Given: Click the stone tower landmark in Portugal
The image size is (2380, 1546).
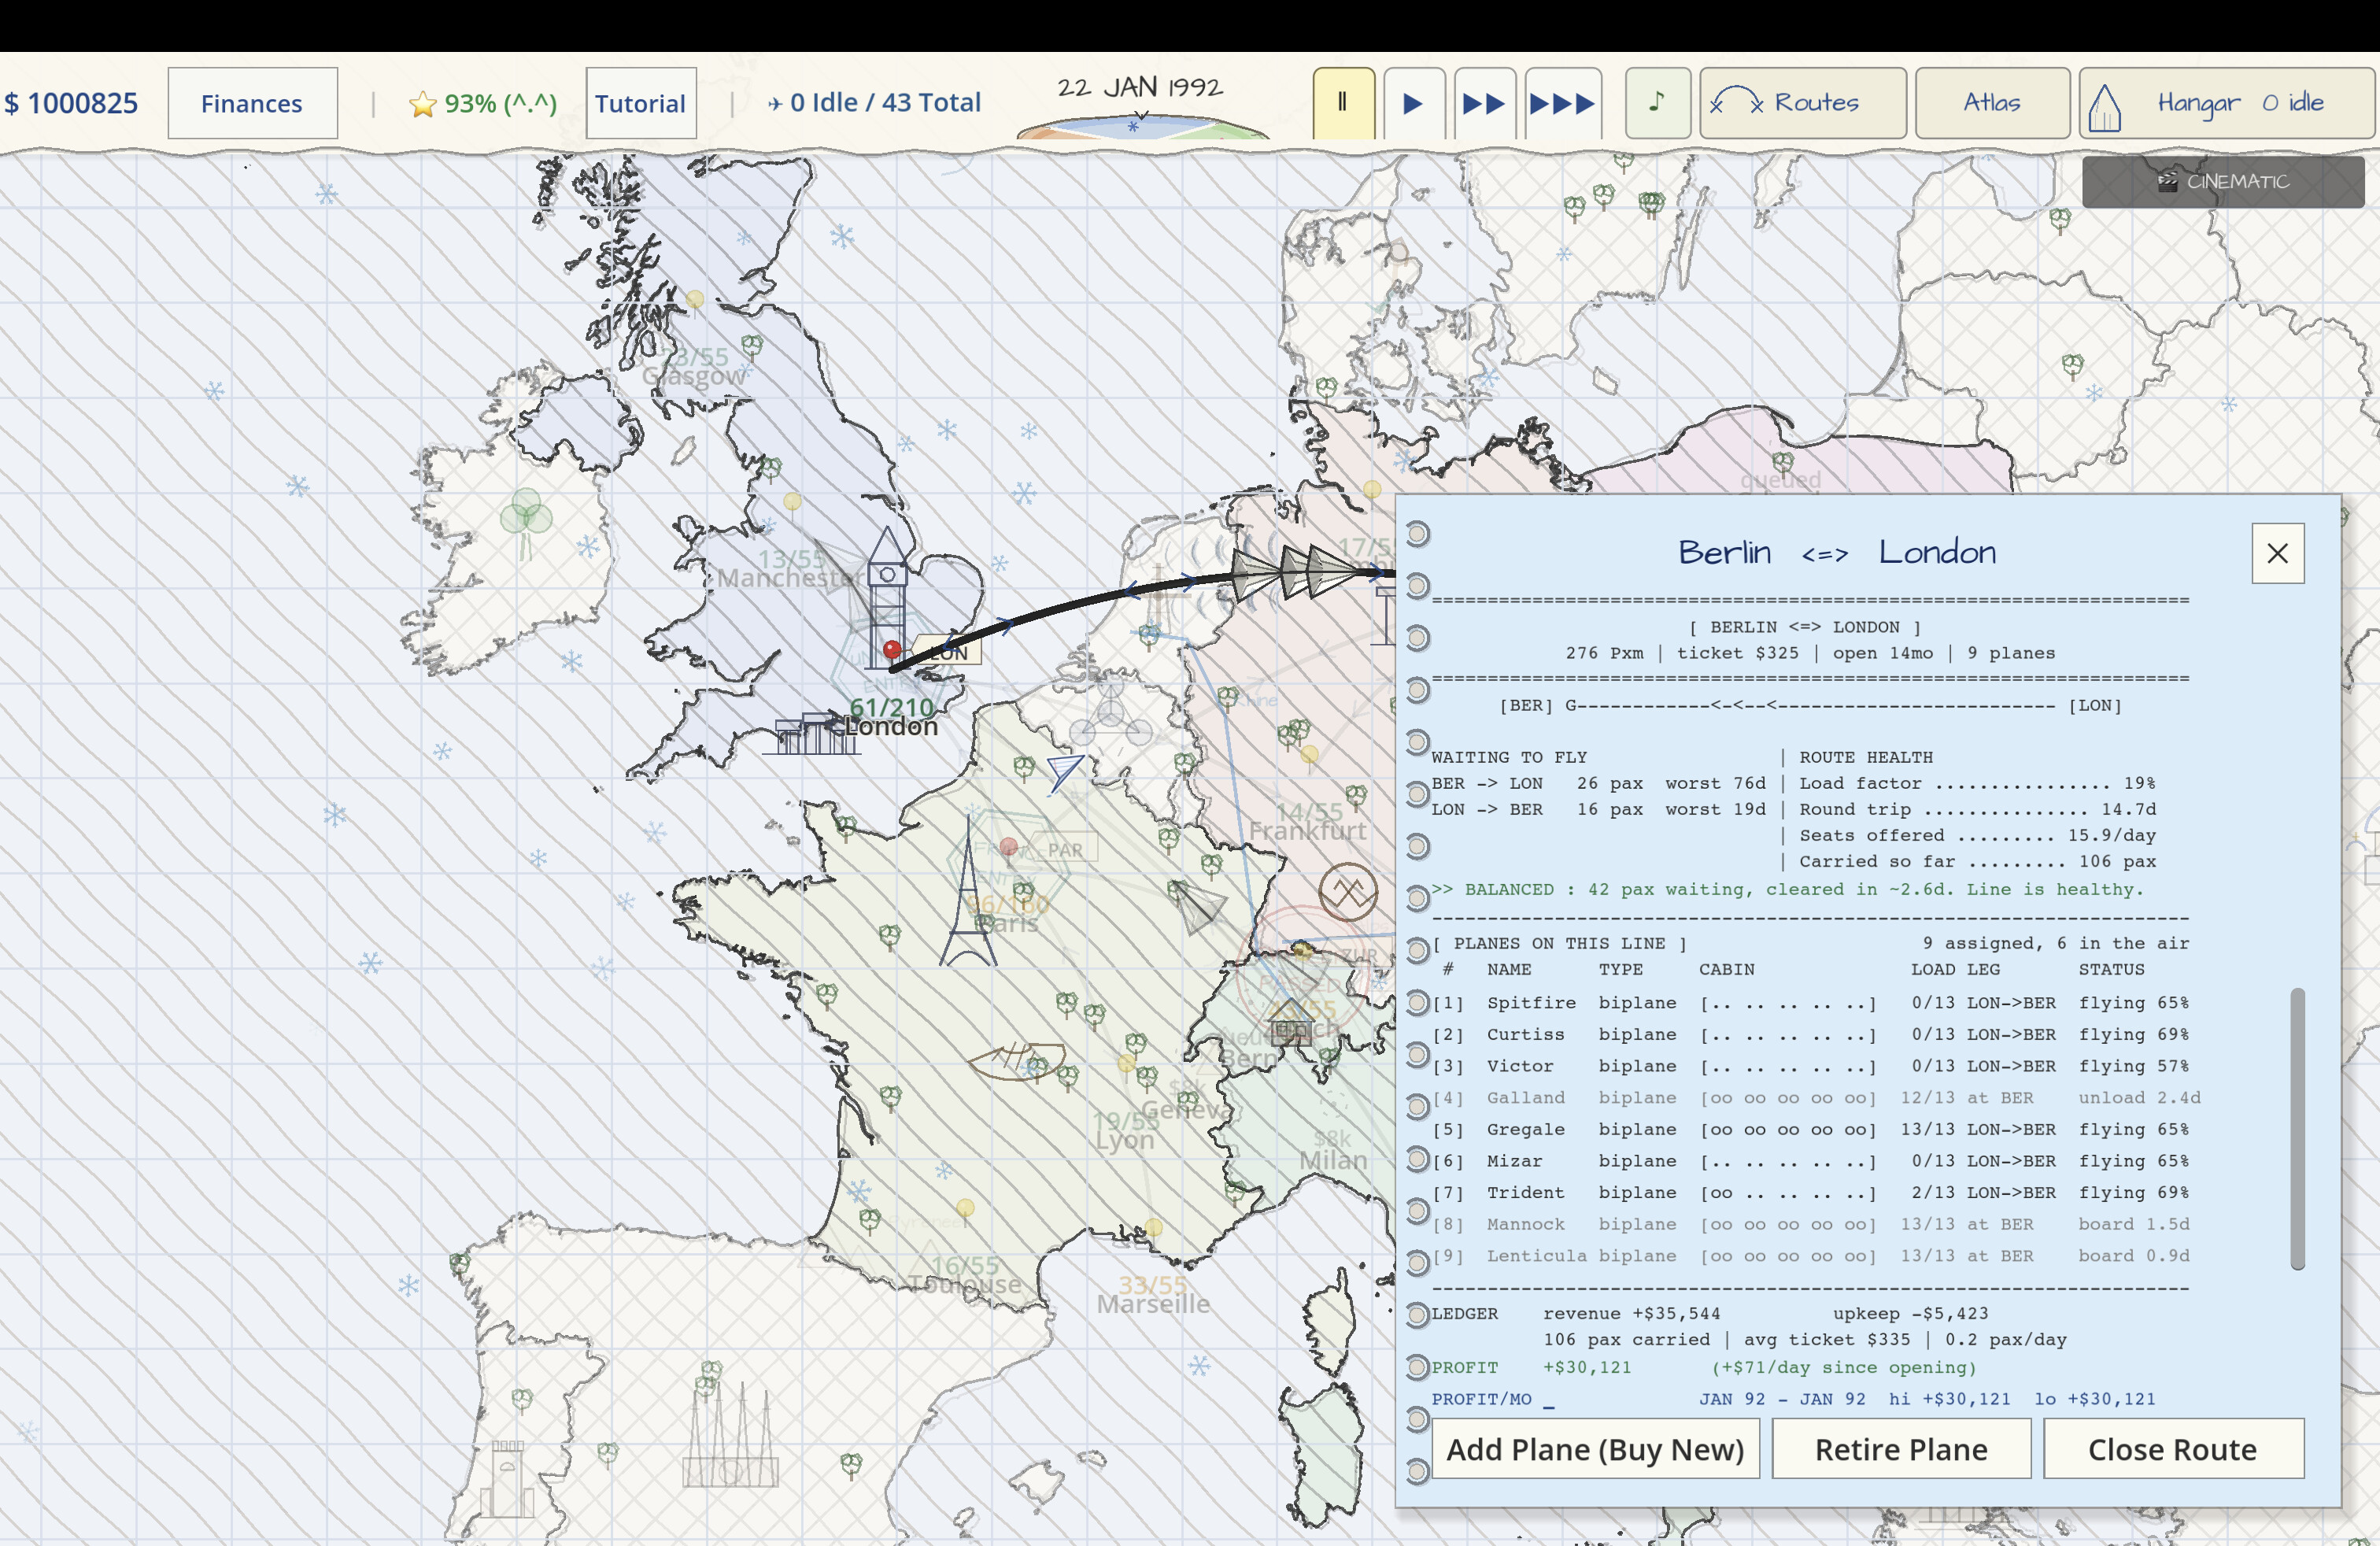Looking at the screenshot, I should click(506, 1478).
